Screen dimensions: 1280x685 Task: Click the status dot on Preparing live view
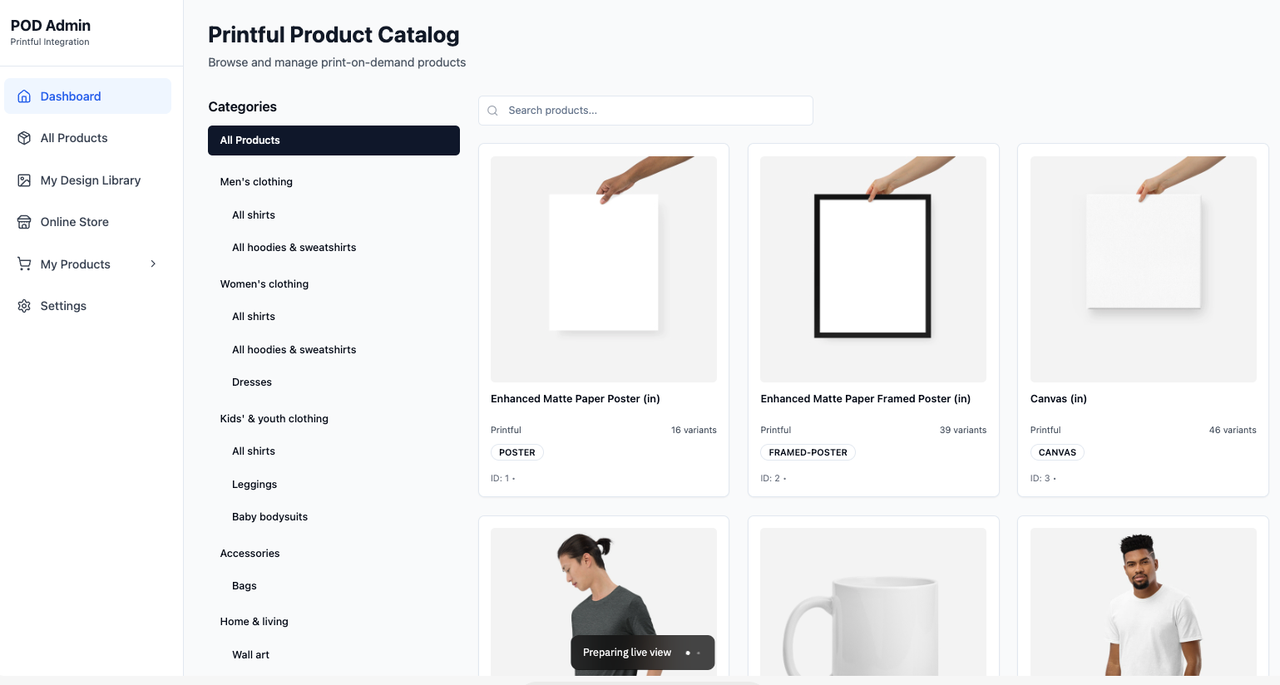point(686,652)
